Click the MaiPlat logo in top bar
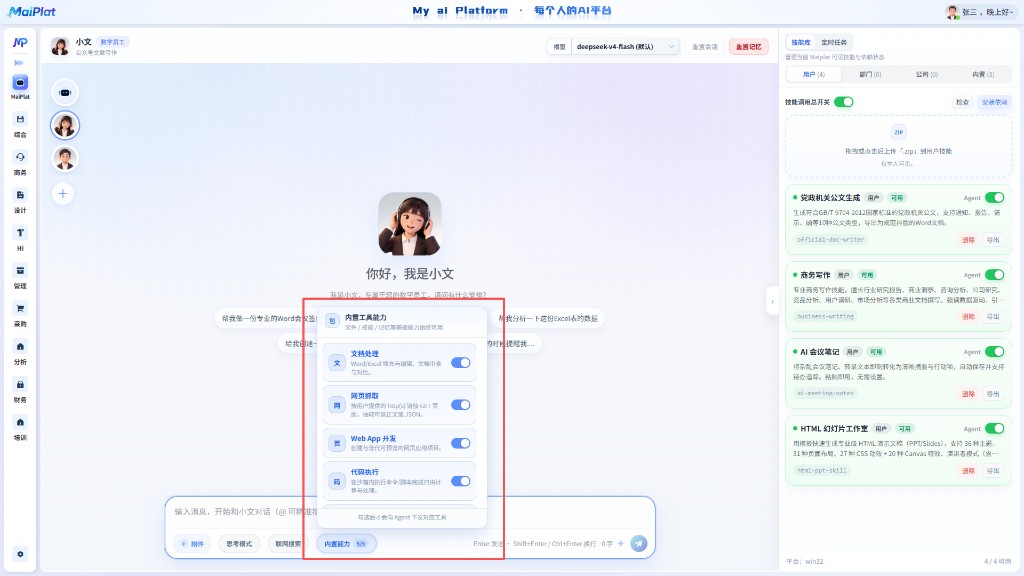The height and width of the screenshot is (576, 1024). point(32,11)
